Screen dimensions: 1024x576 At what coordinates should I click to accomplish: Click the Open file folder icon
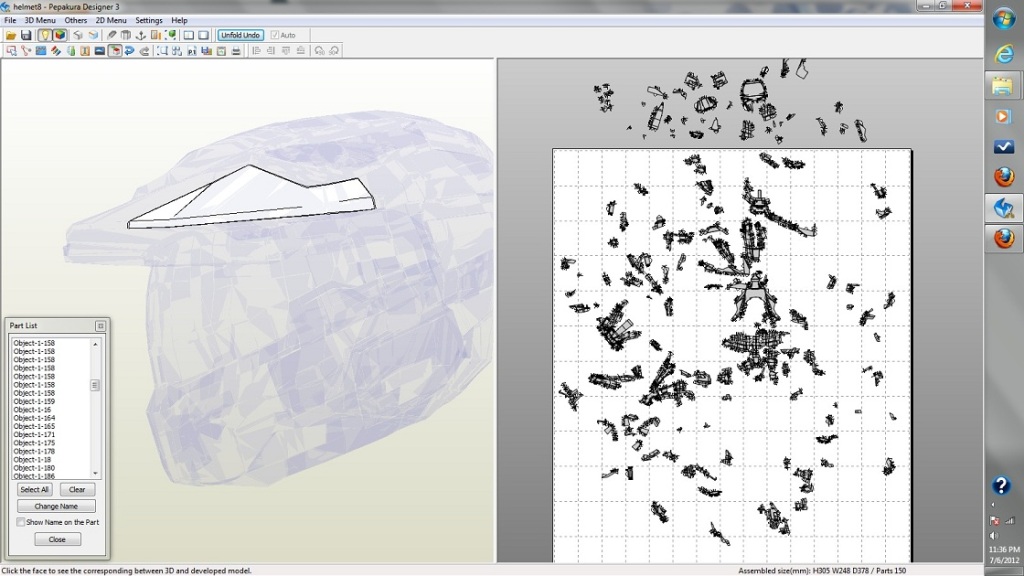(11, 35)
